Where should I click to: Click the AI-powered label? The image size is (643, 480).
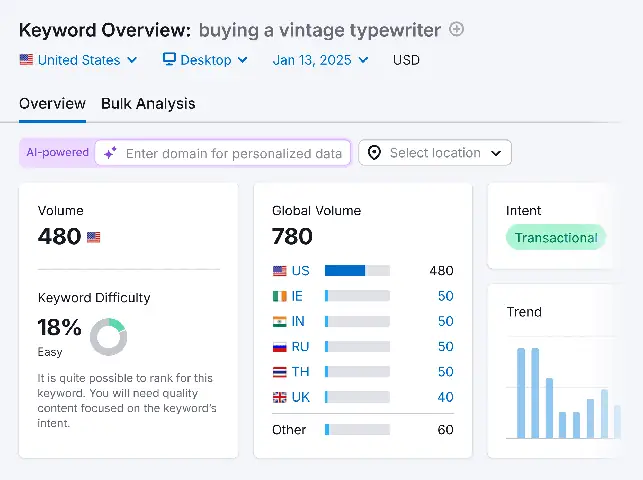pos(57,152)
